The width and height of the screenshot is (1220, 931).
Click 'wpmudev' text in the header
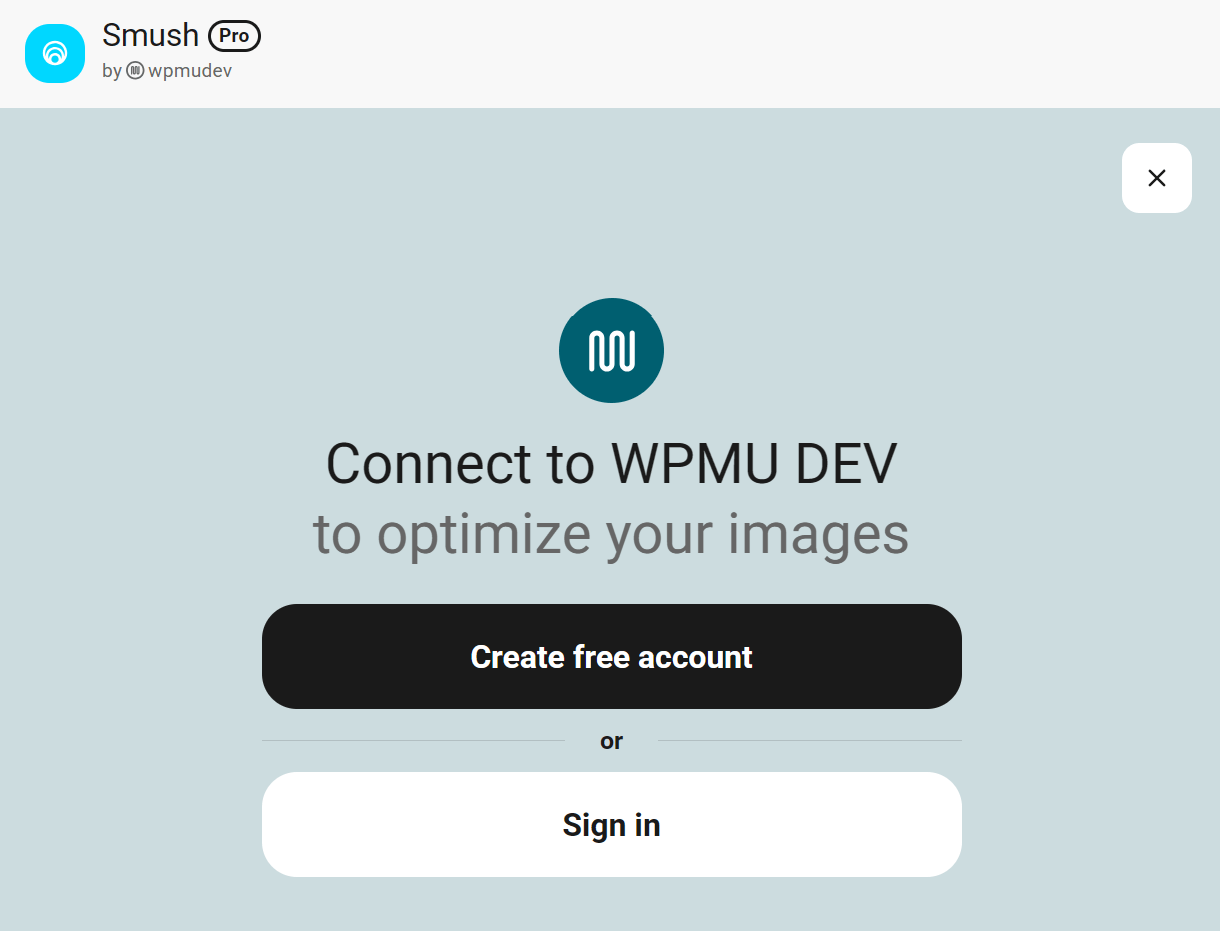tap(190, 71)
